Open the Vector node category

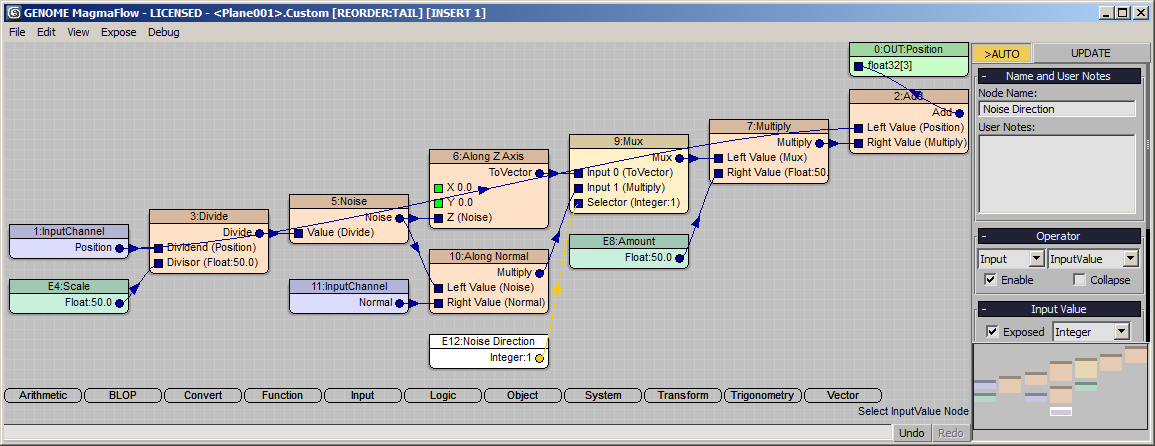point(843,395)
